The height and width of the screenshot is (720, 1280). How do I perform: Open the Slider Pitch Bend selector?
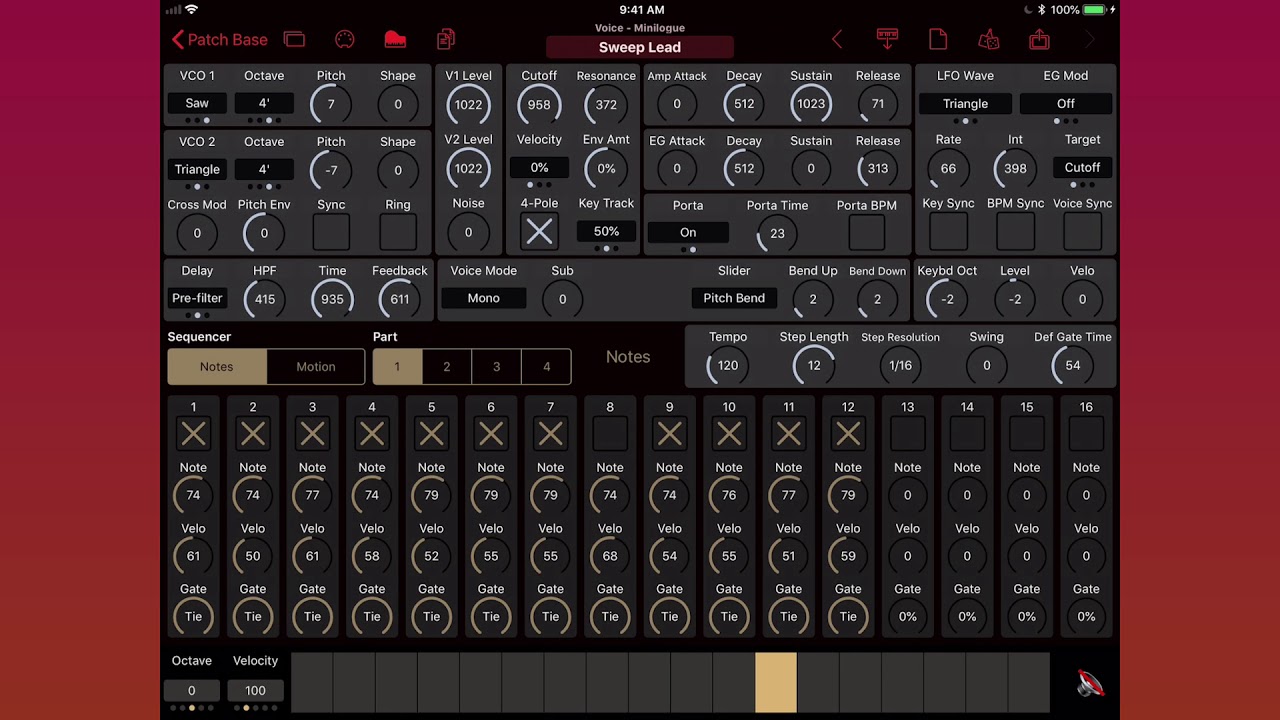(x=734, y=298)
